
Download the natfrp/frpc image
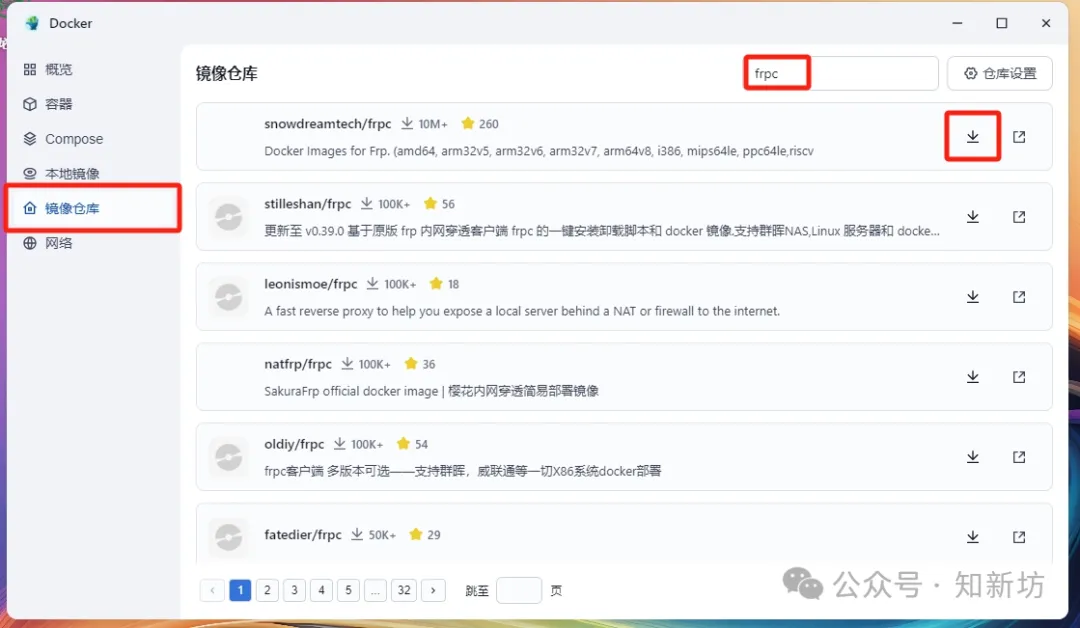coord(973,377)
